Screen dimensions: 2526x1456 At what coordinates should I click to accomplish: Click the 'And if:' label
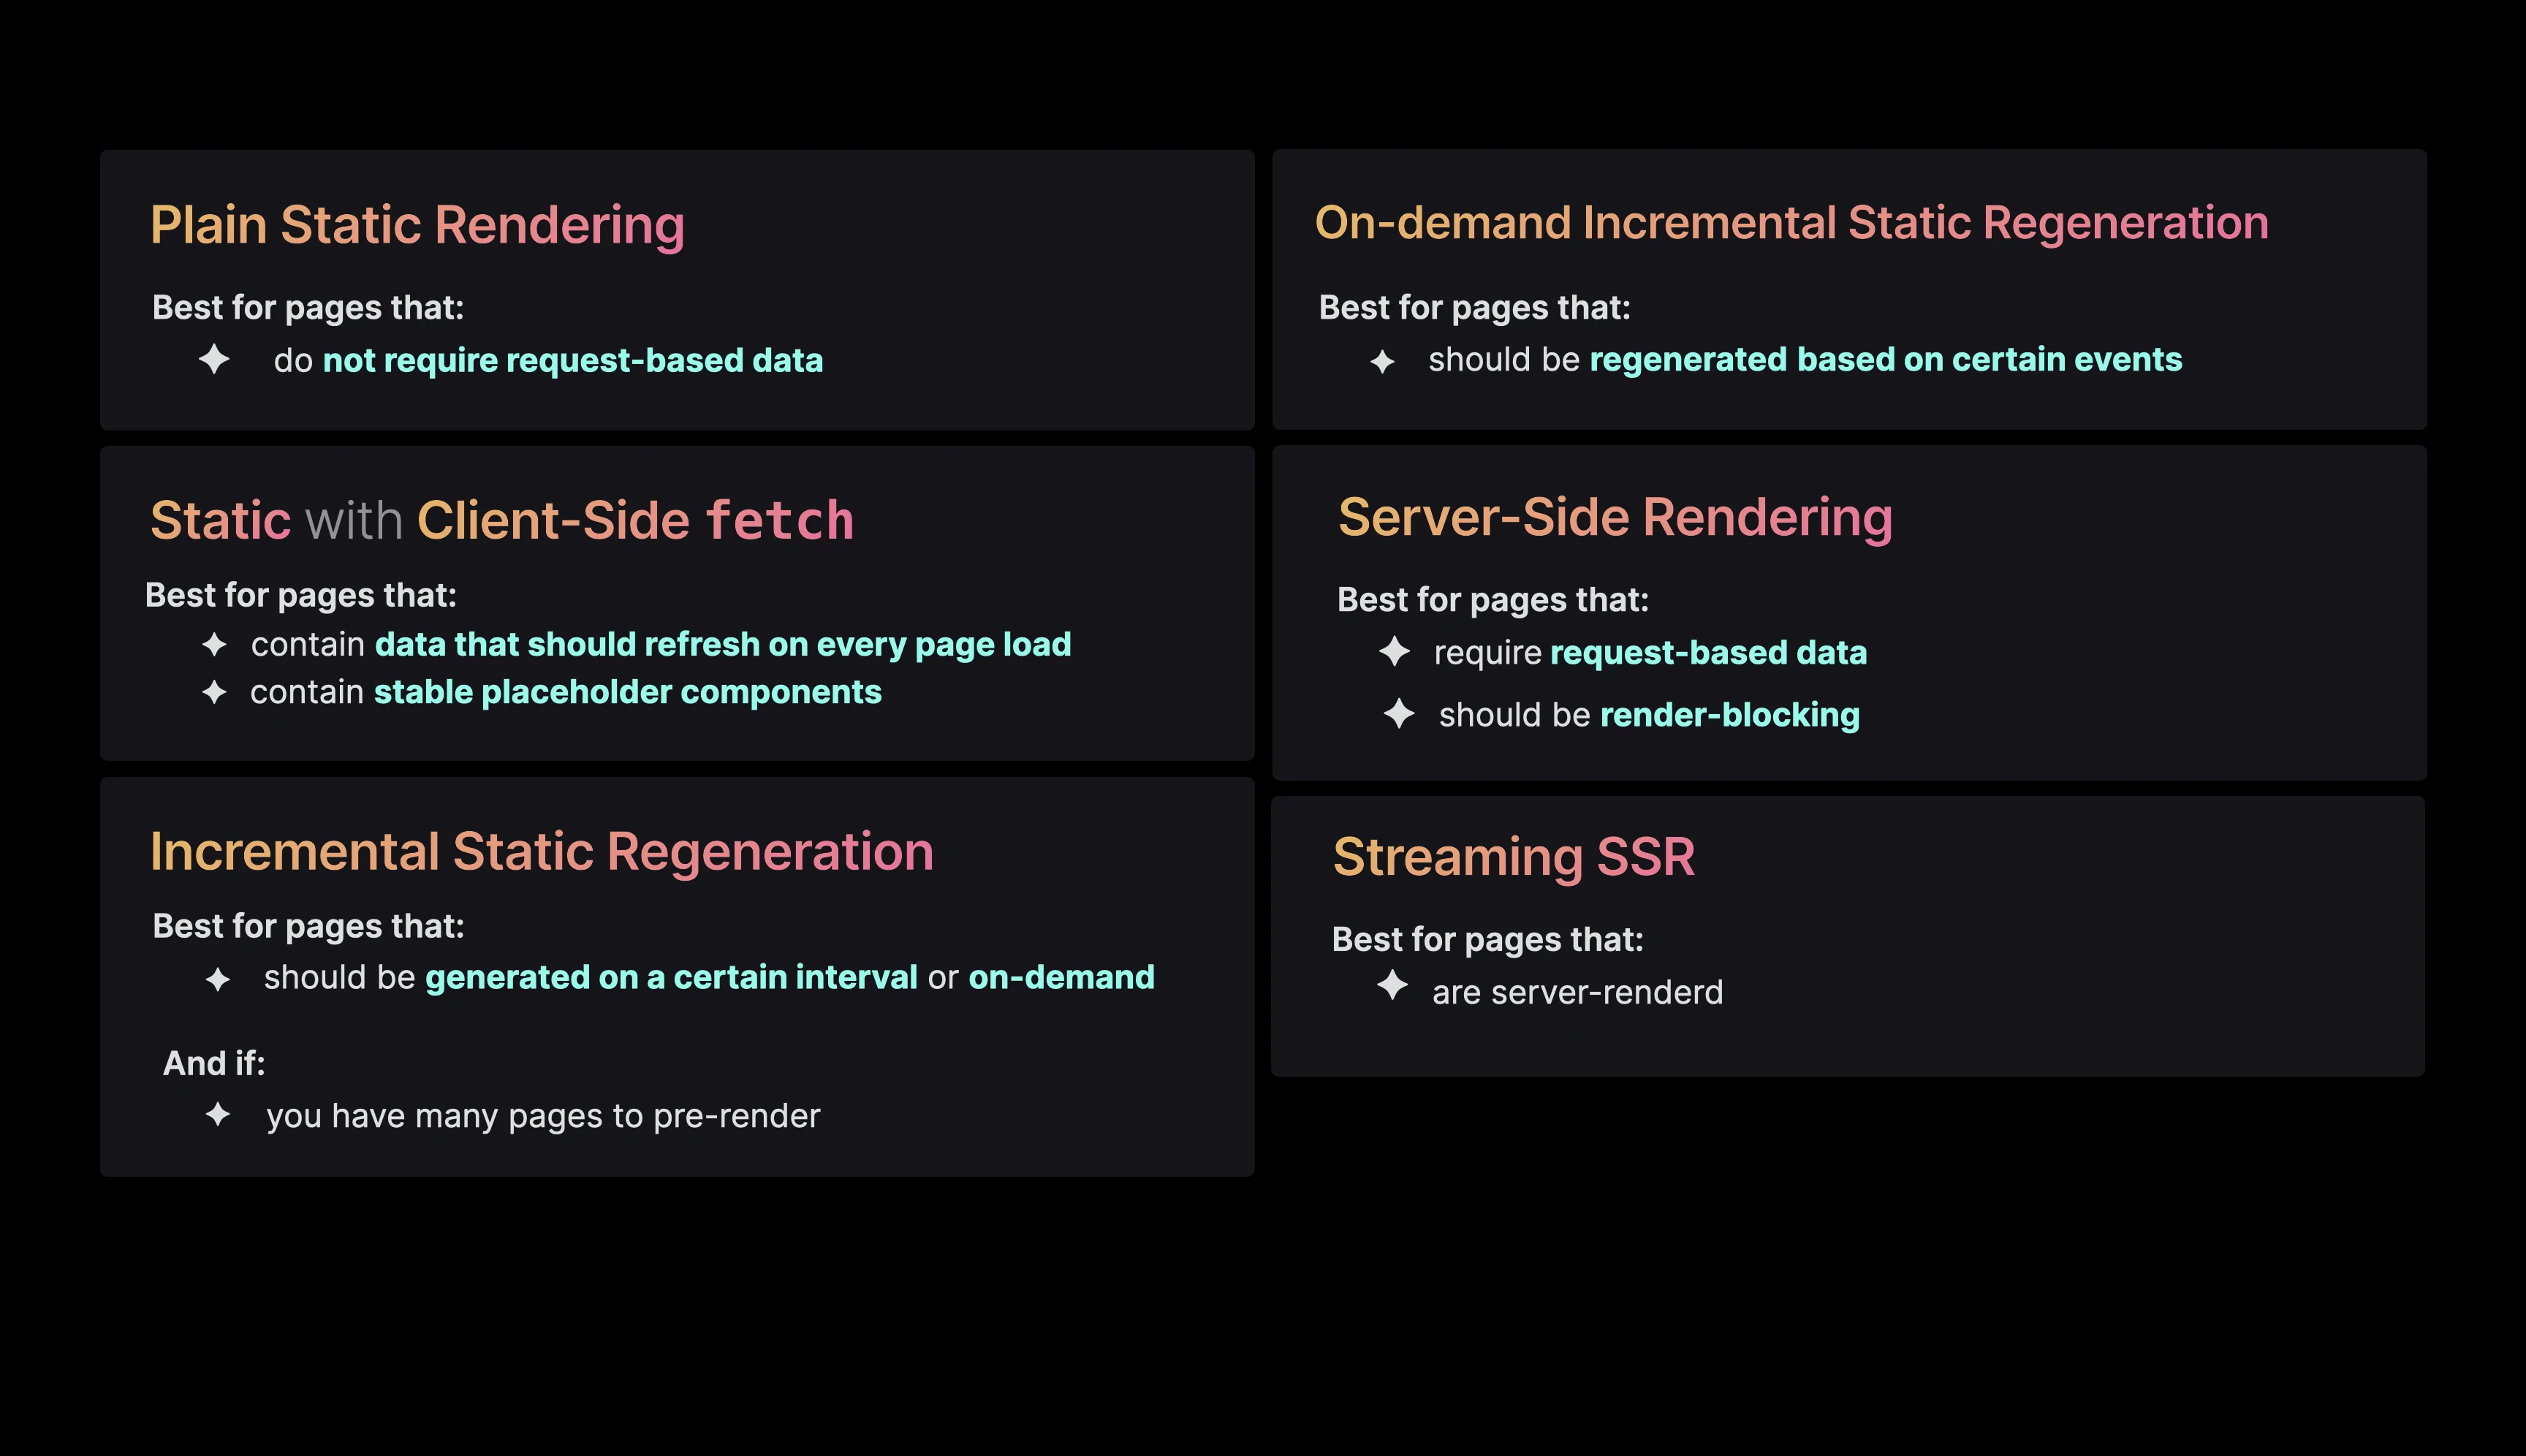[214, 1063]
